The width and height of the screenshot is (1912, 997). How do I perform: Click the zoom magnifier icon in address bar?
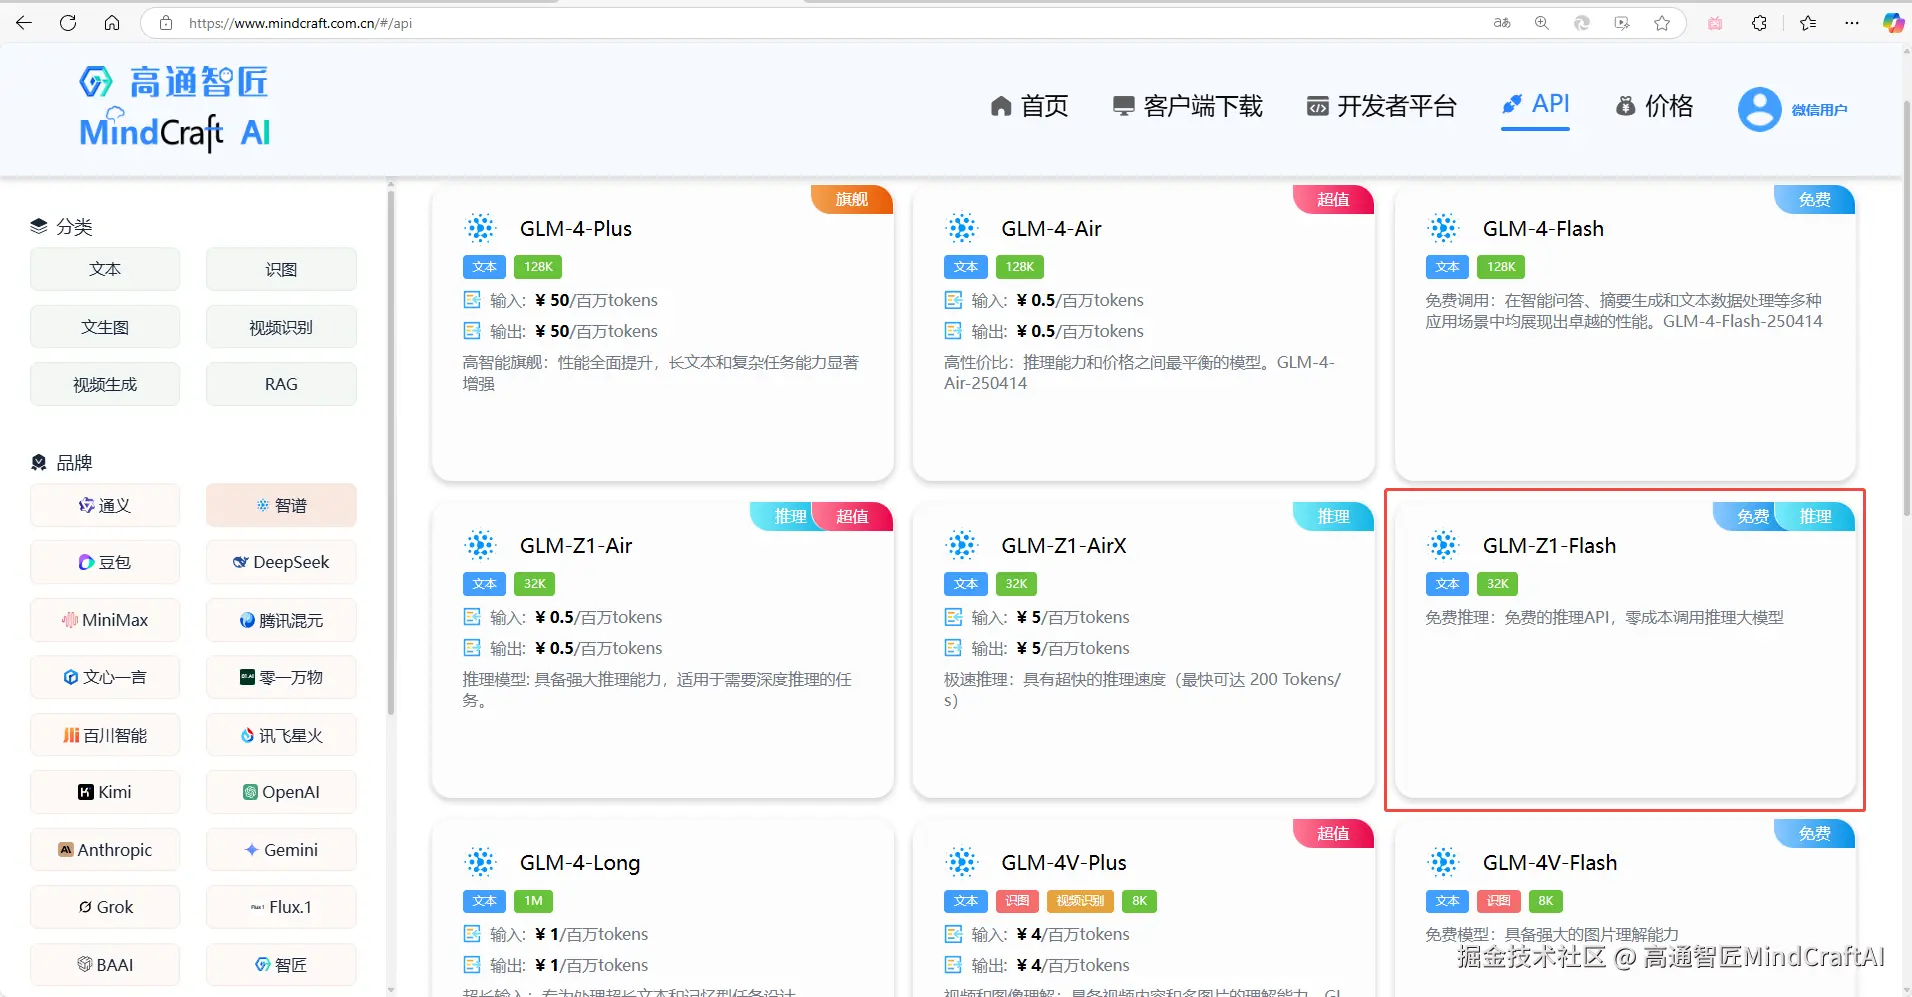tap(1542, 23)
